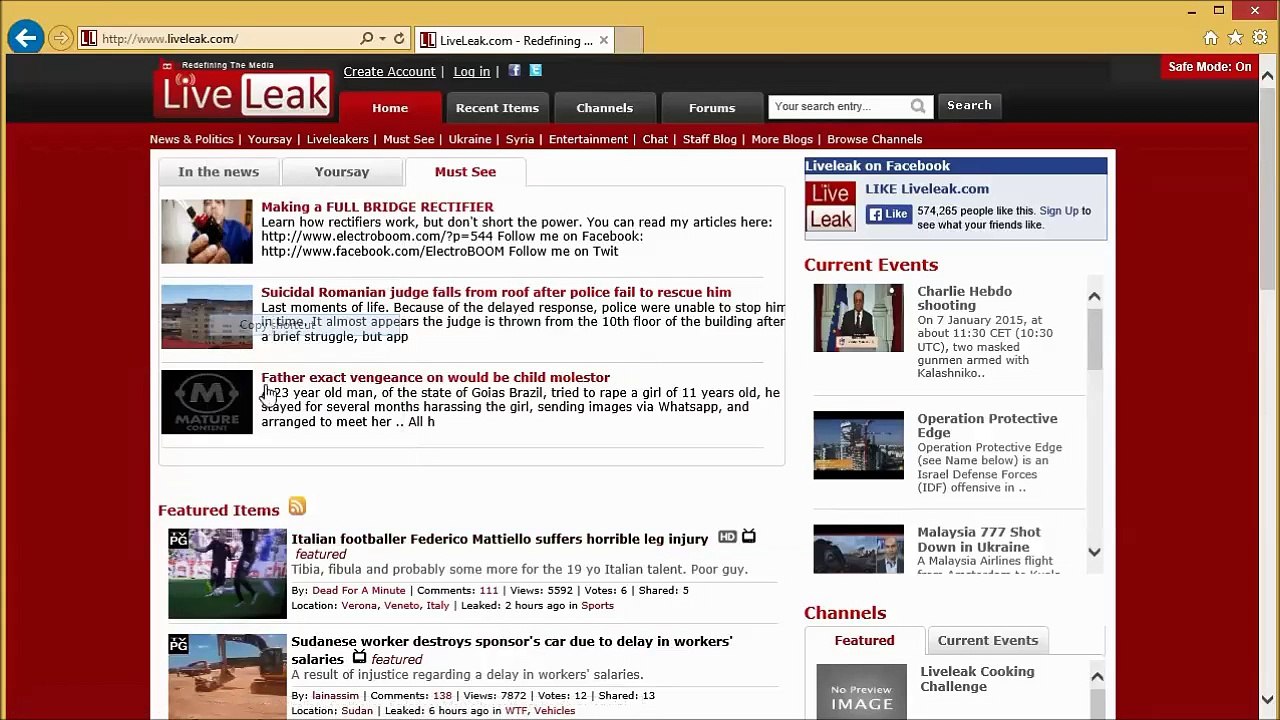Click the HD icon on Mattiello item
The image size is (1280, 720).
[x=727, y=537]
